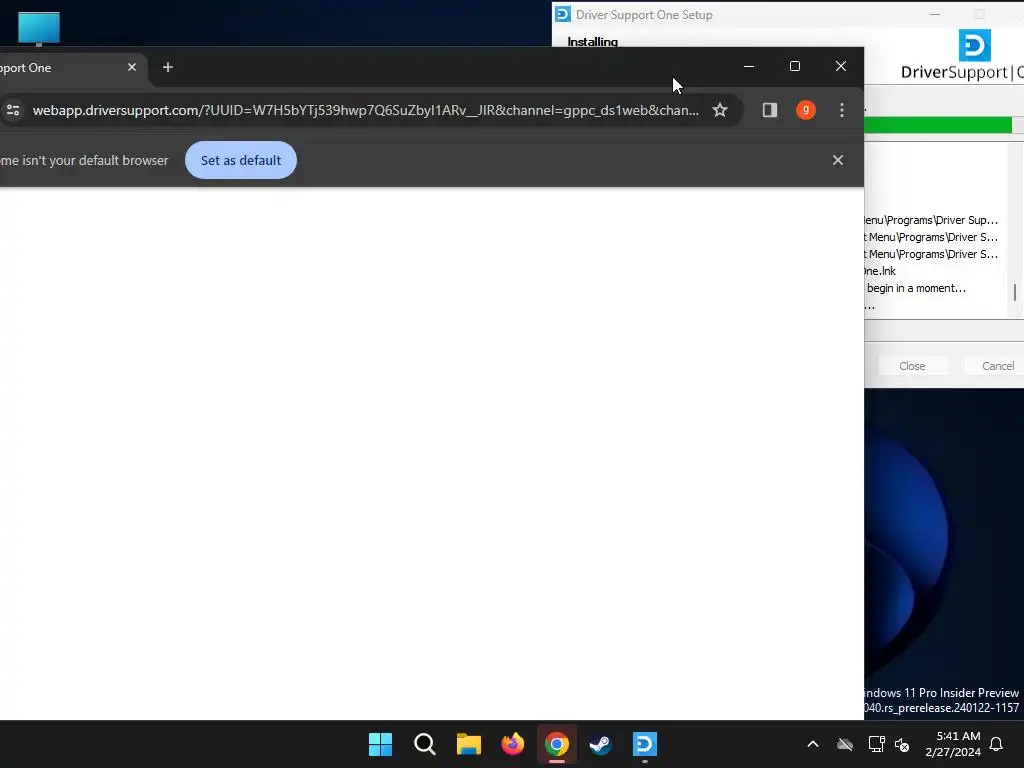Select desktop monitor icon at top left
Screen dimensions: 1024x768
[39, 29]
